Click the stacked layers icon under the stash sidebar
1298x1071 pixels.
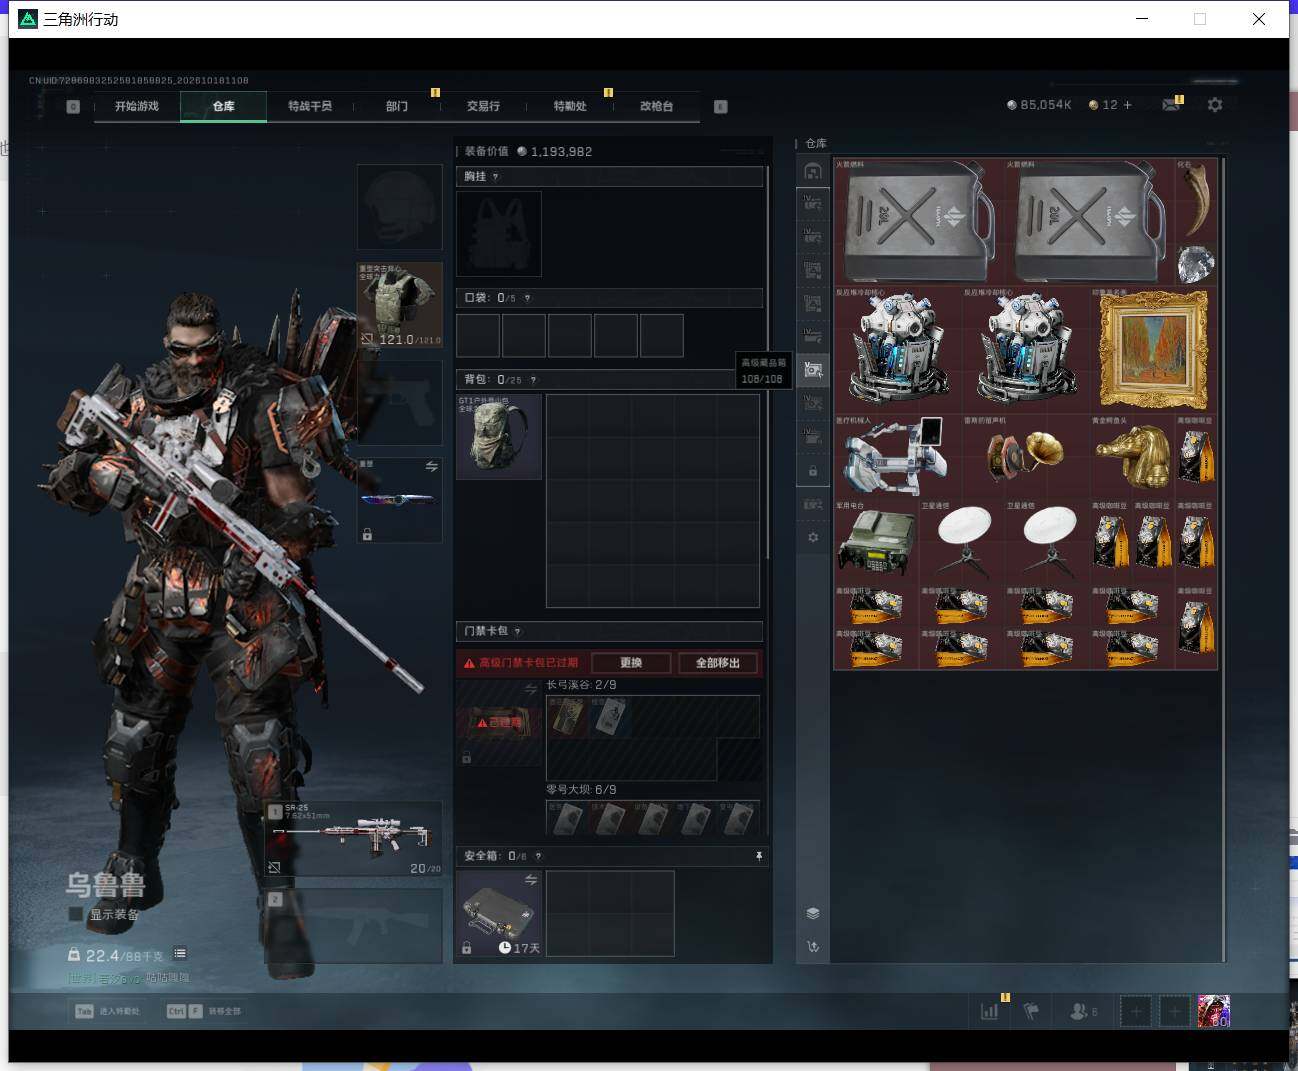[x=813, y=913]
